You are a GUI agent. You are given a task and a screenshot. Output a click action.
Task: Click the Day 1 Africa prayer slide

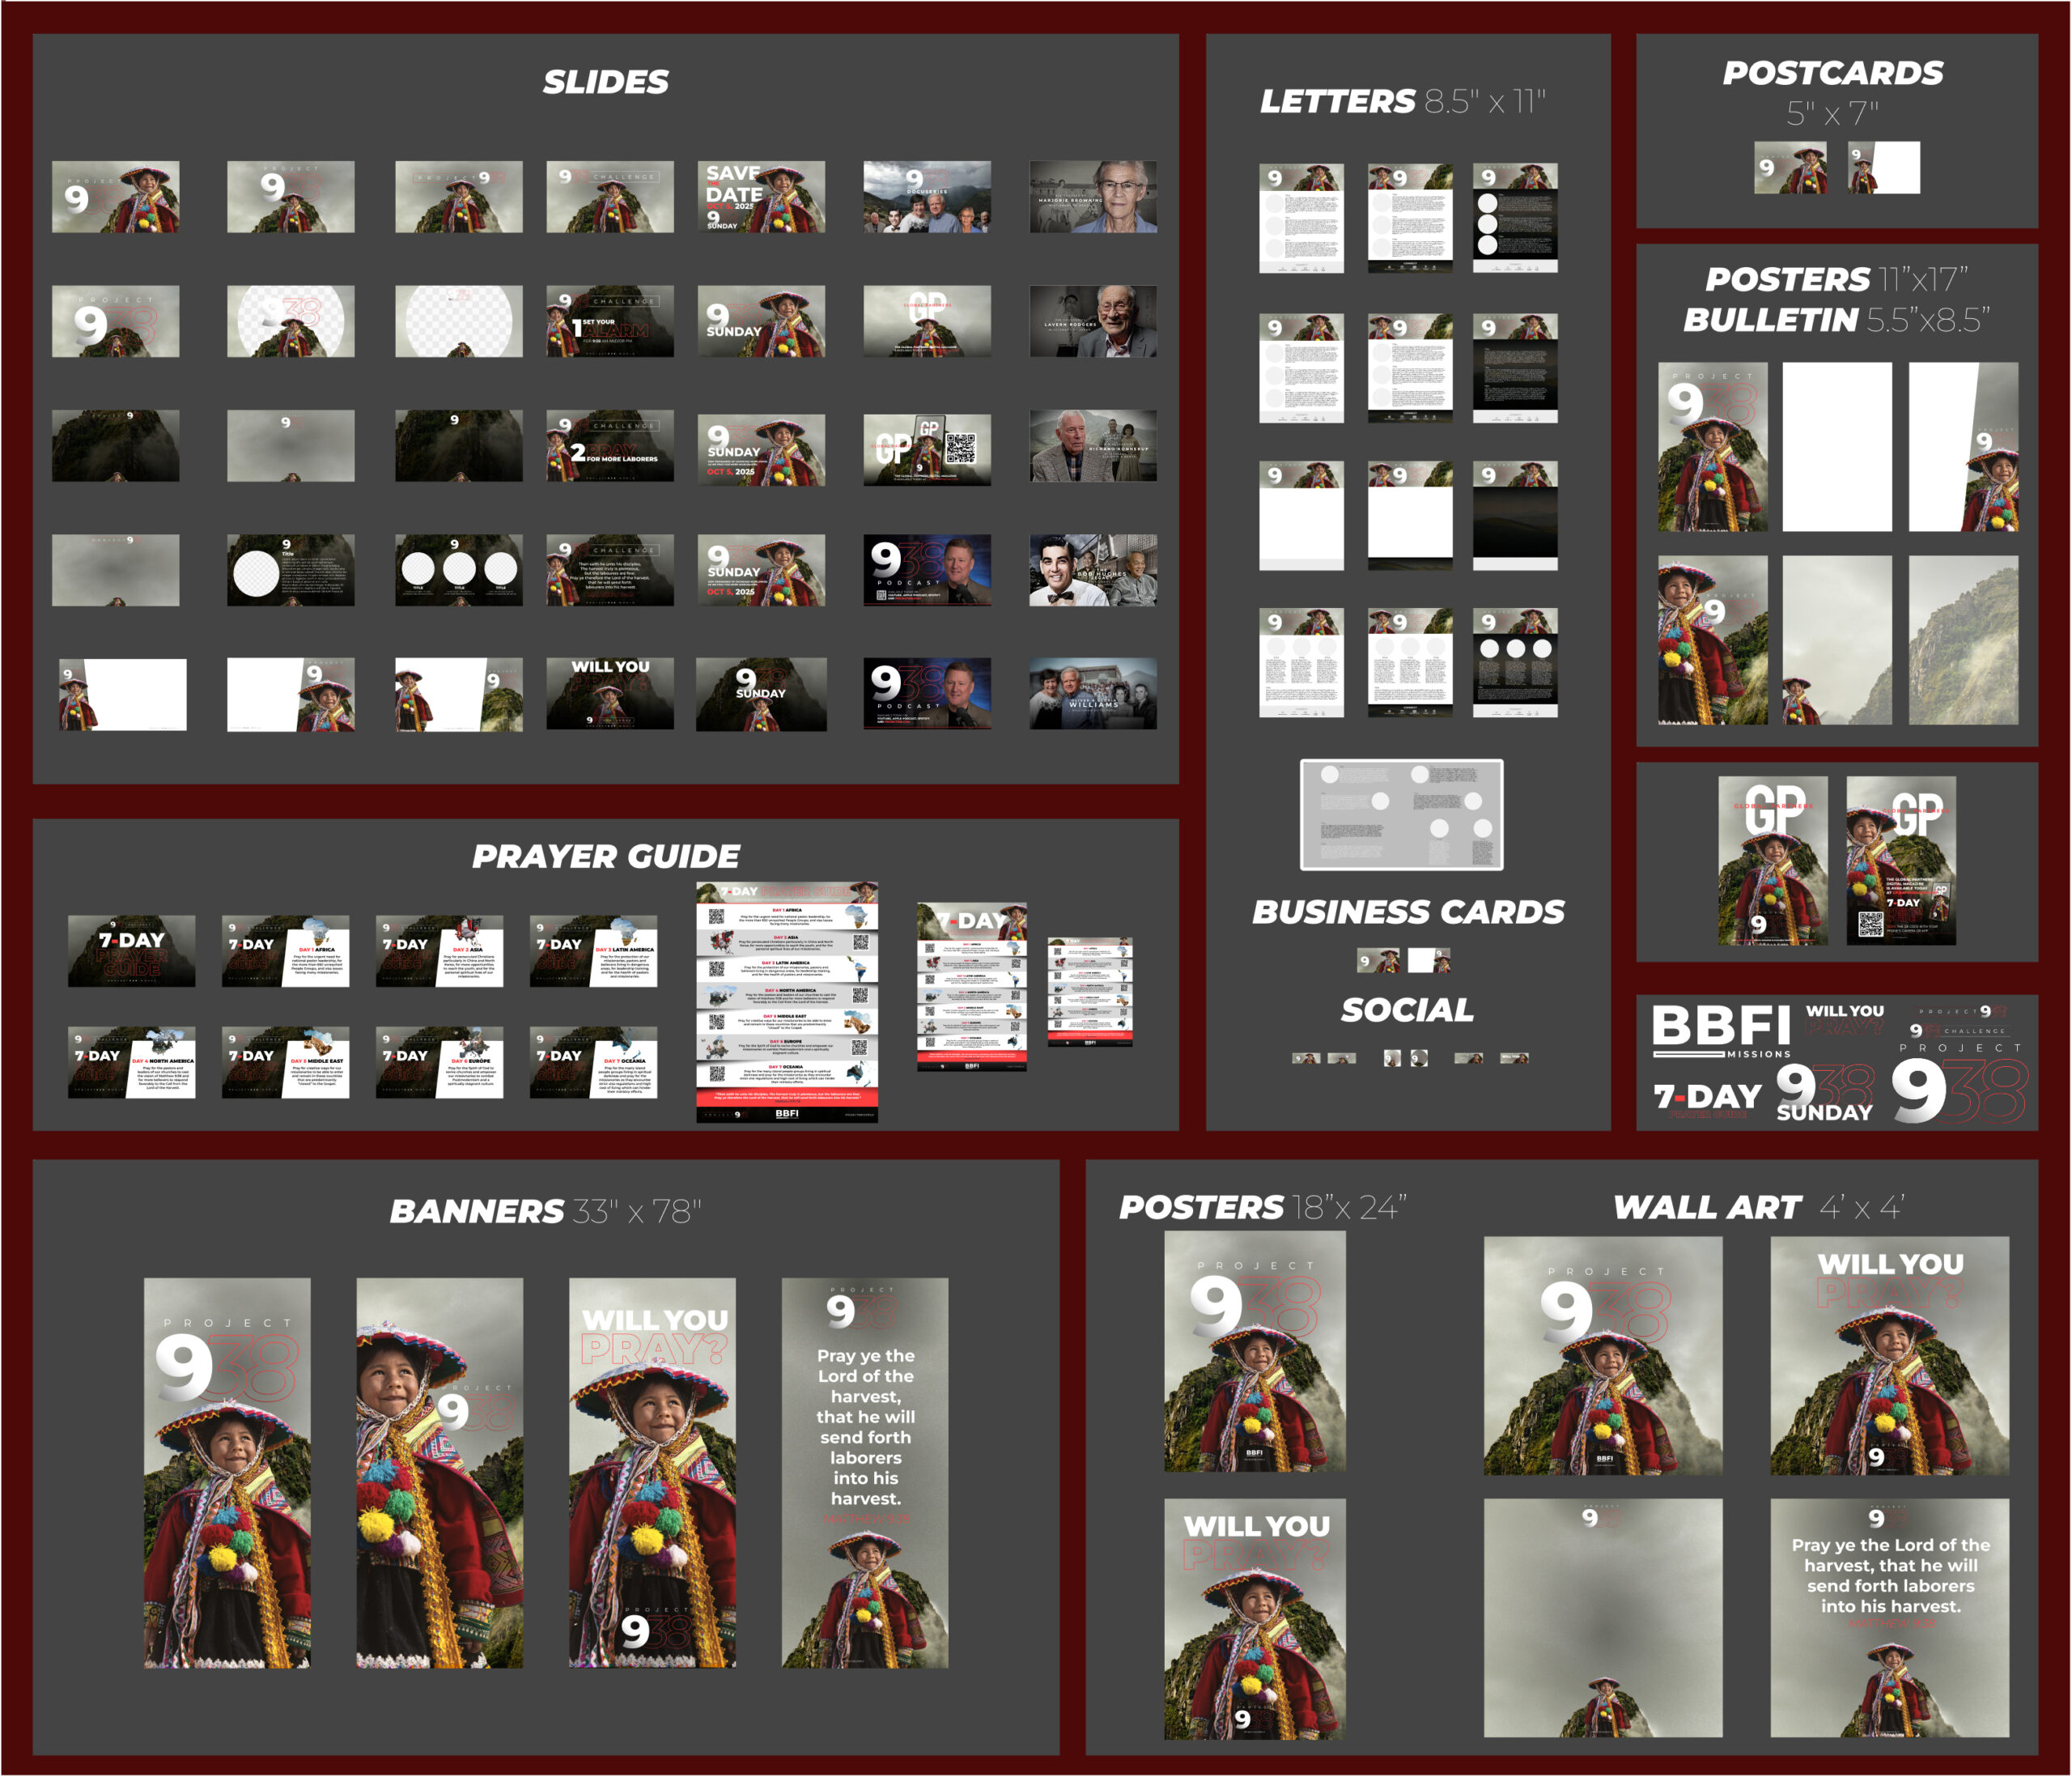click(x=285, y=951)
